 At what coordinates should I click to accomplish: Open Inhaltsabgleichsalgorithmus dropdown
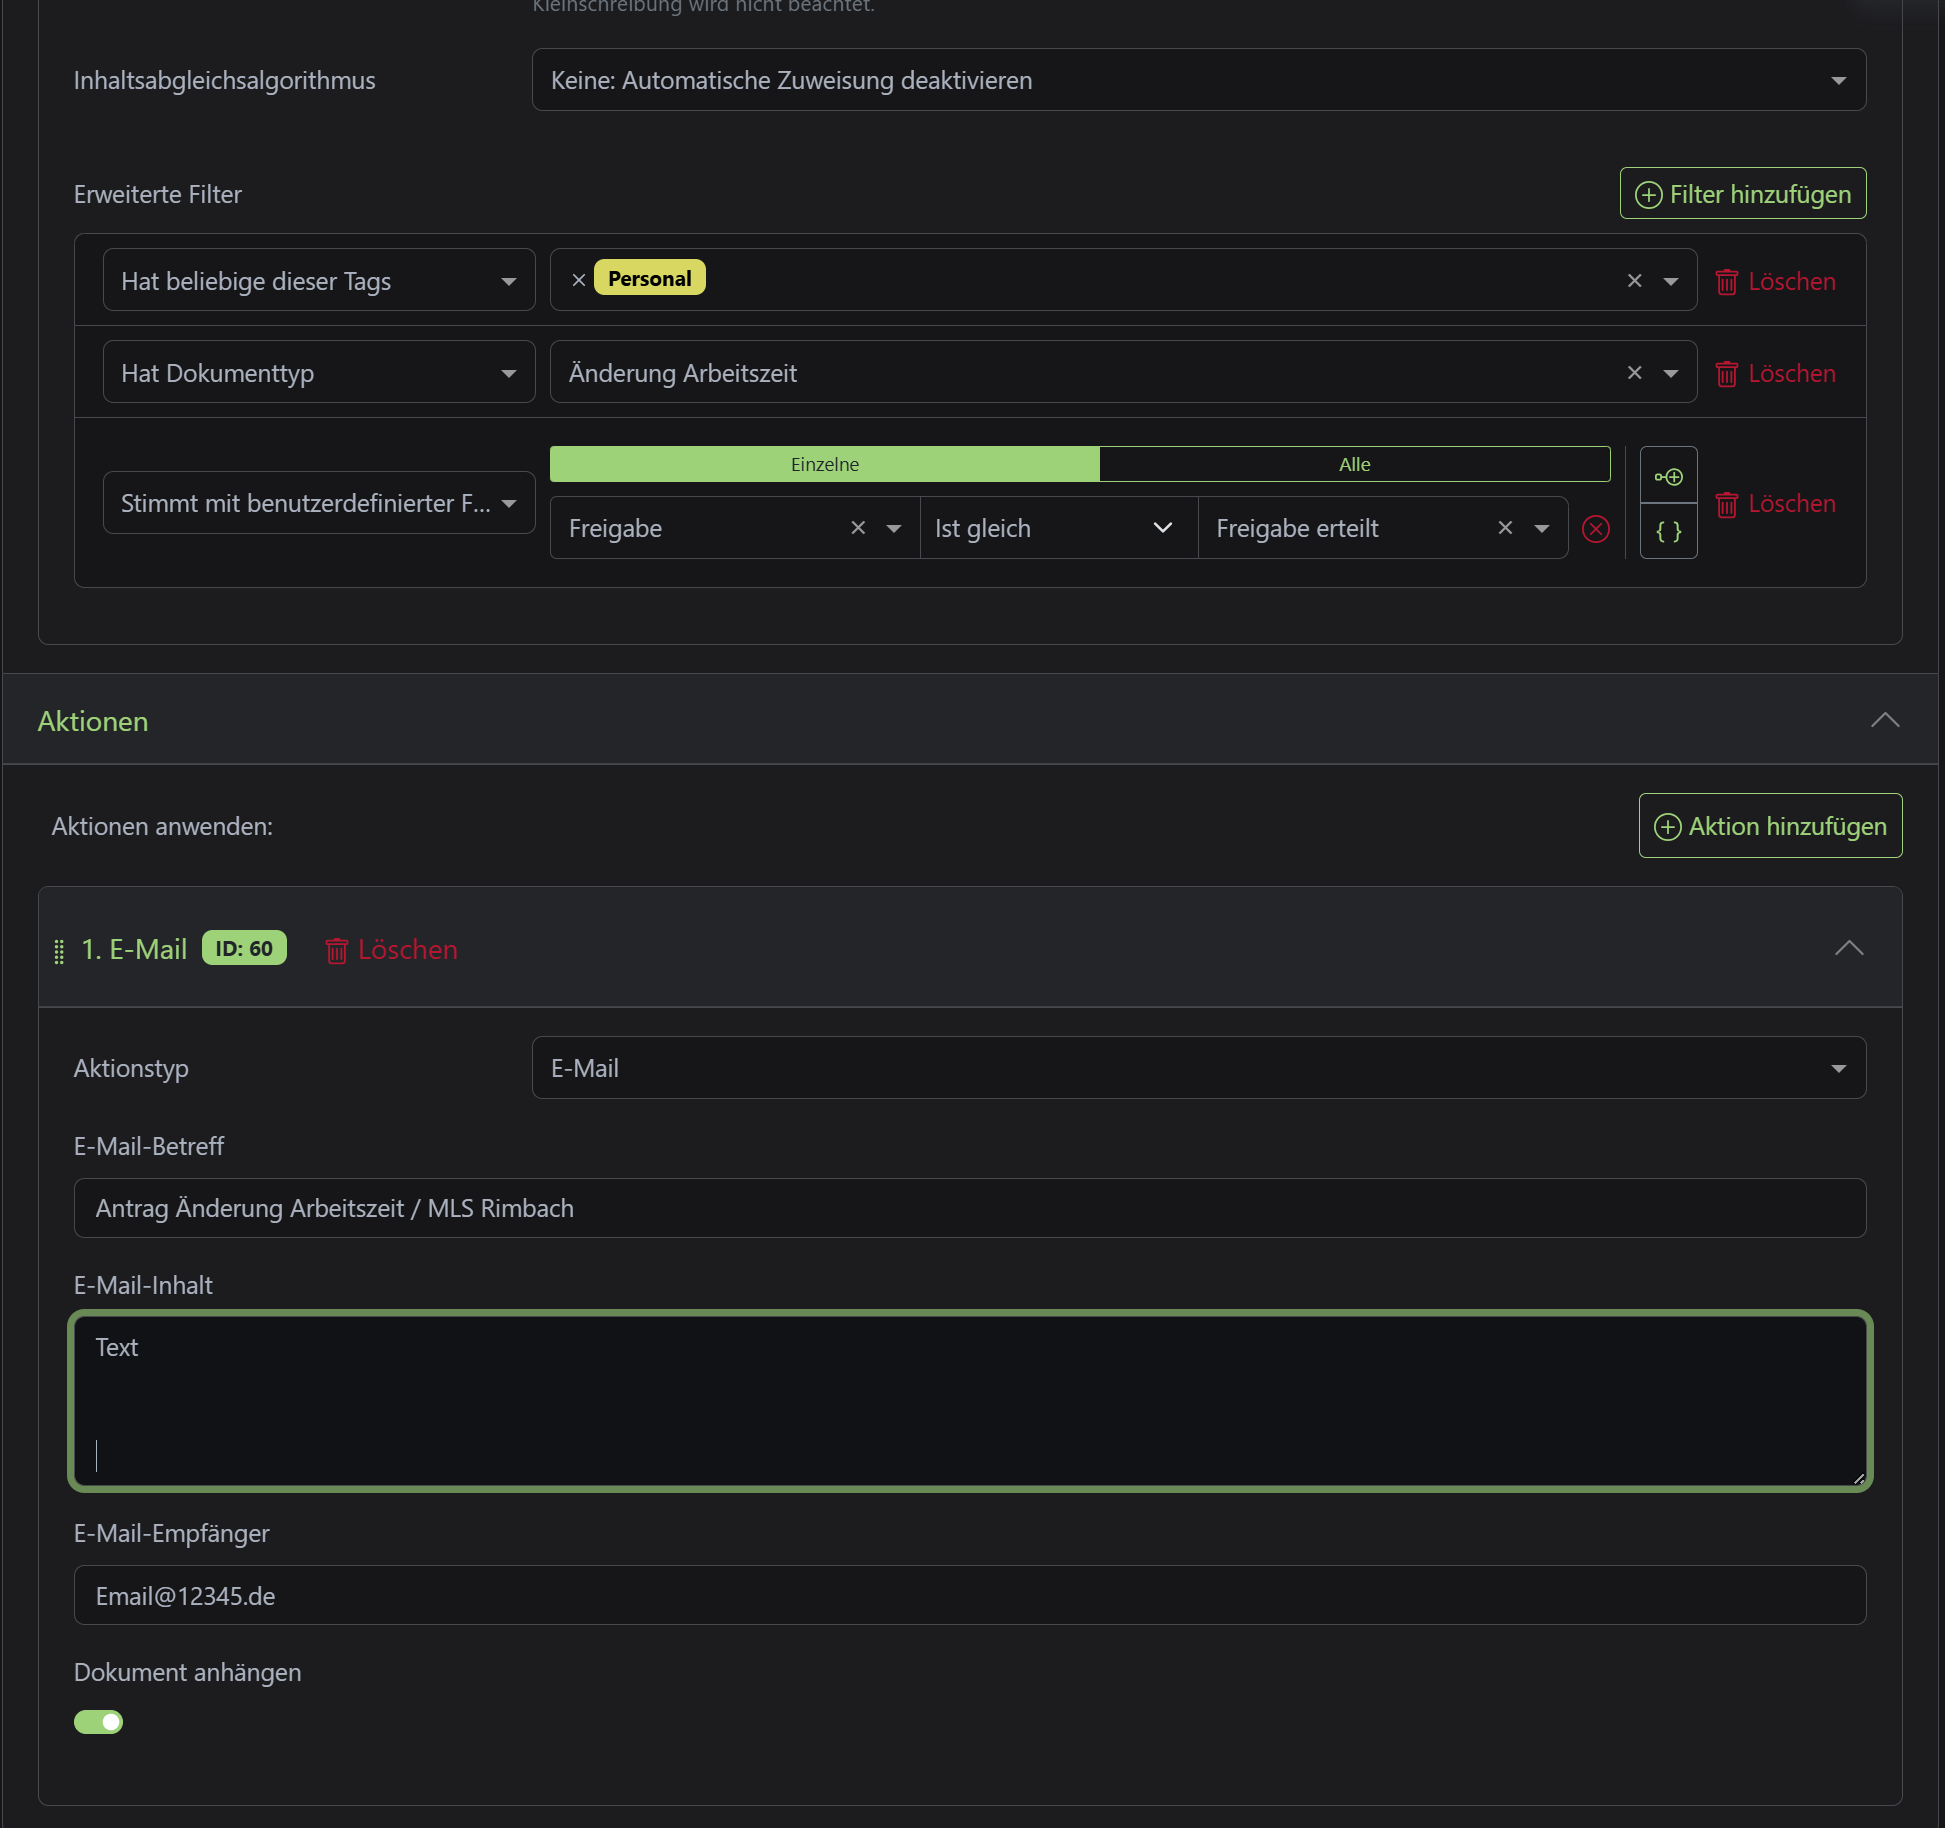pyautogui.click(x=1198, y=80)
